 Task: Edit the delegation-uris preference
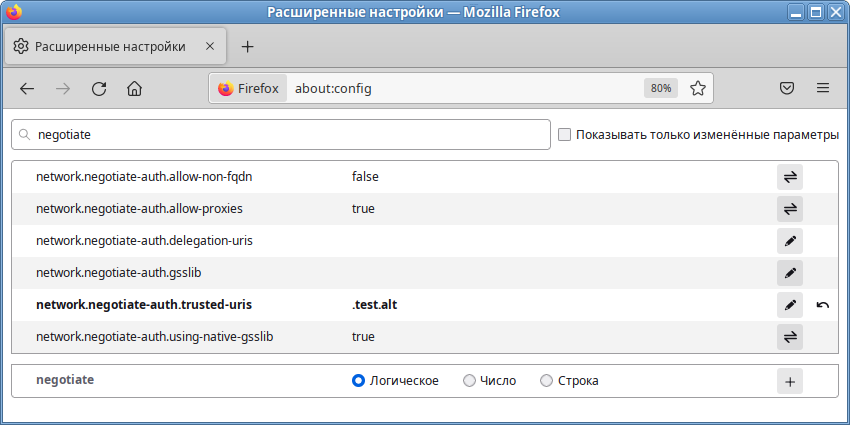790,241
